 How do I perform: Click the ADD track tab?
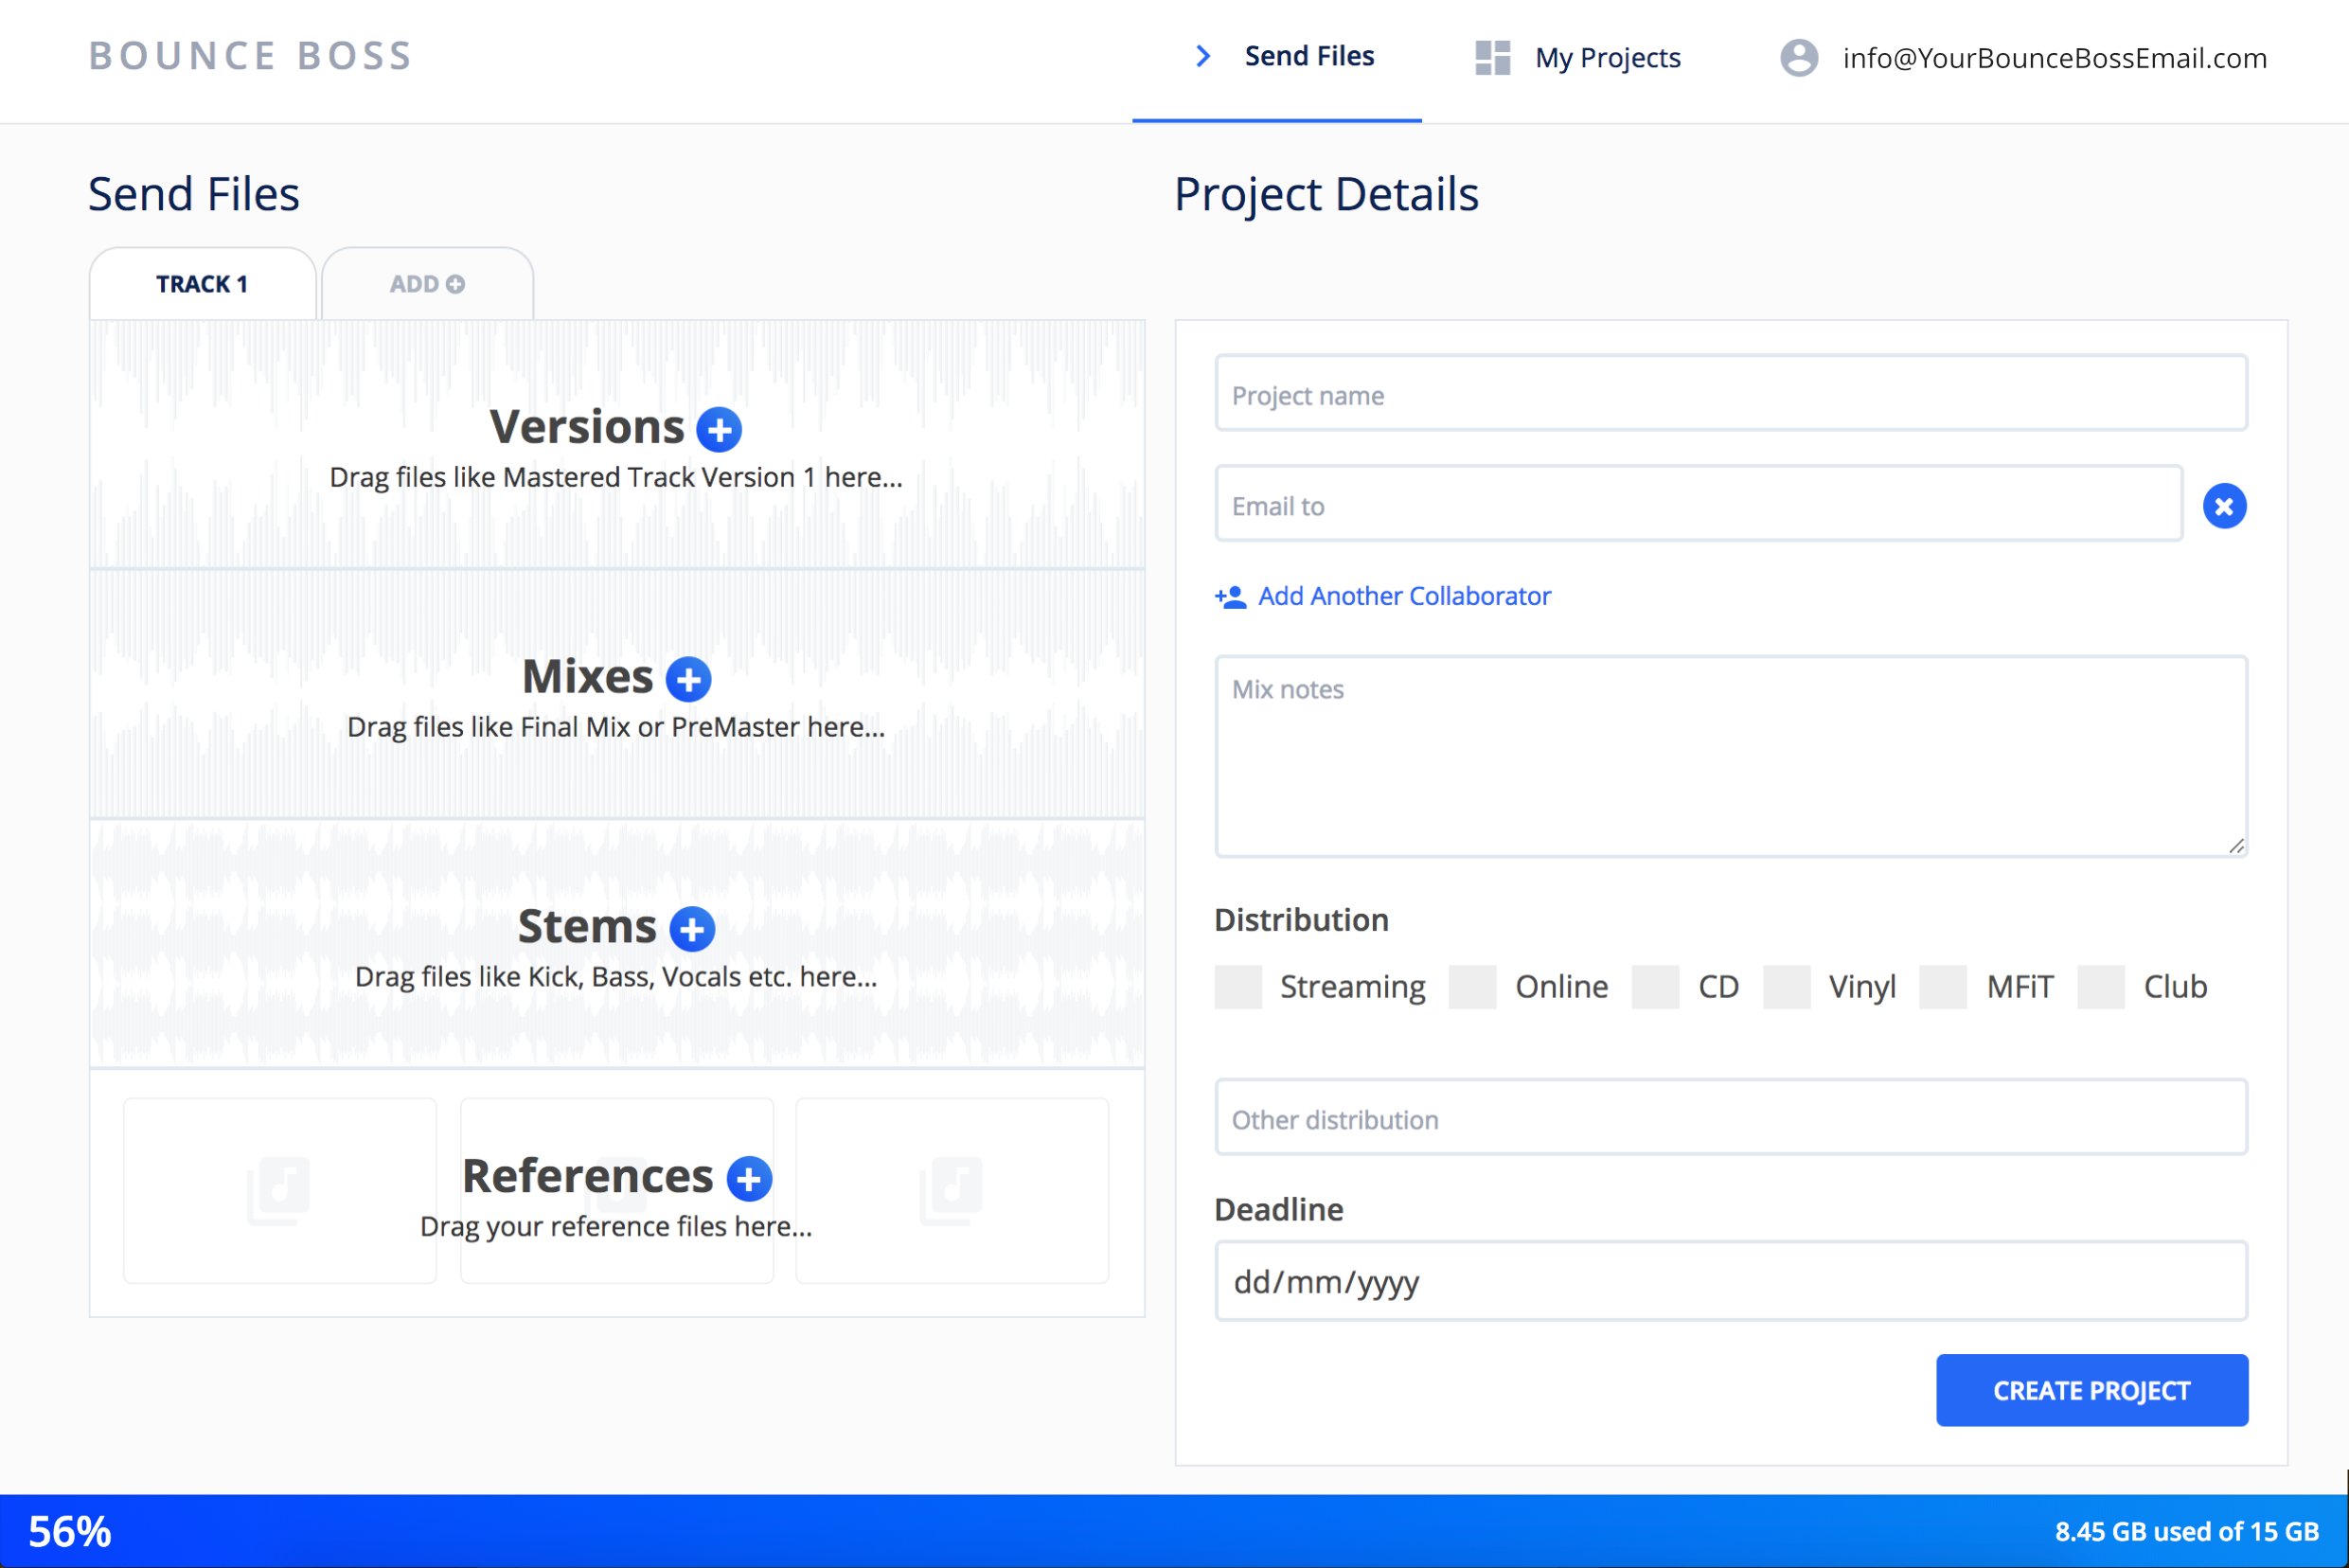click(x=427, y=285)
